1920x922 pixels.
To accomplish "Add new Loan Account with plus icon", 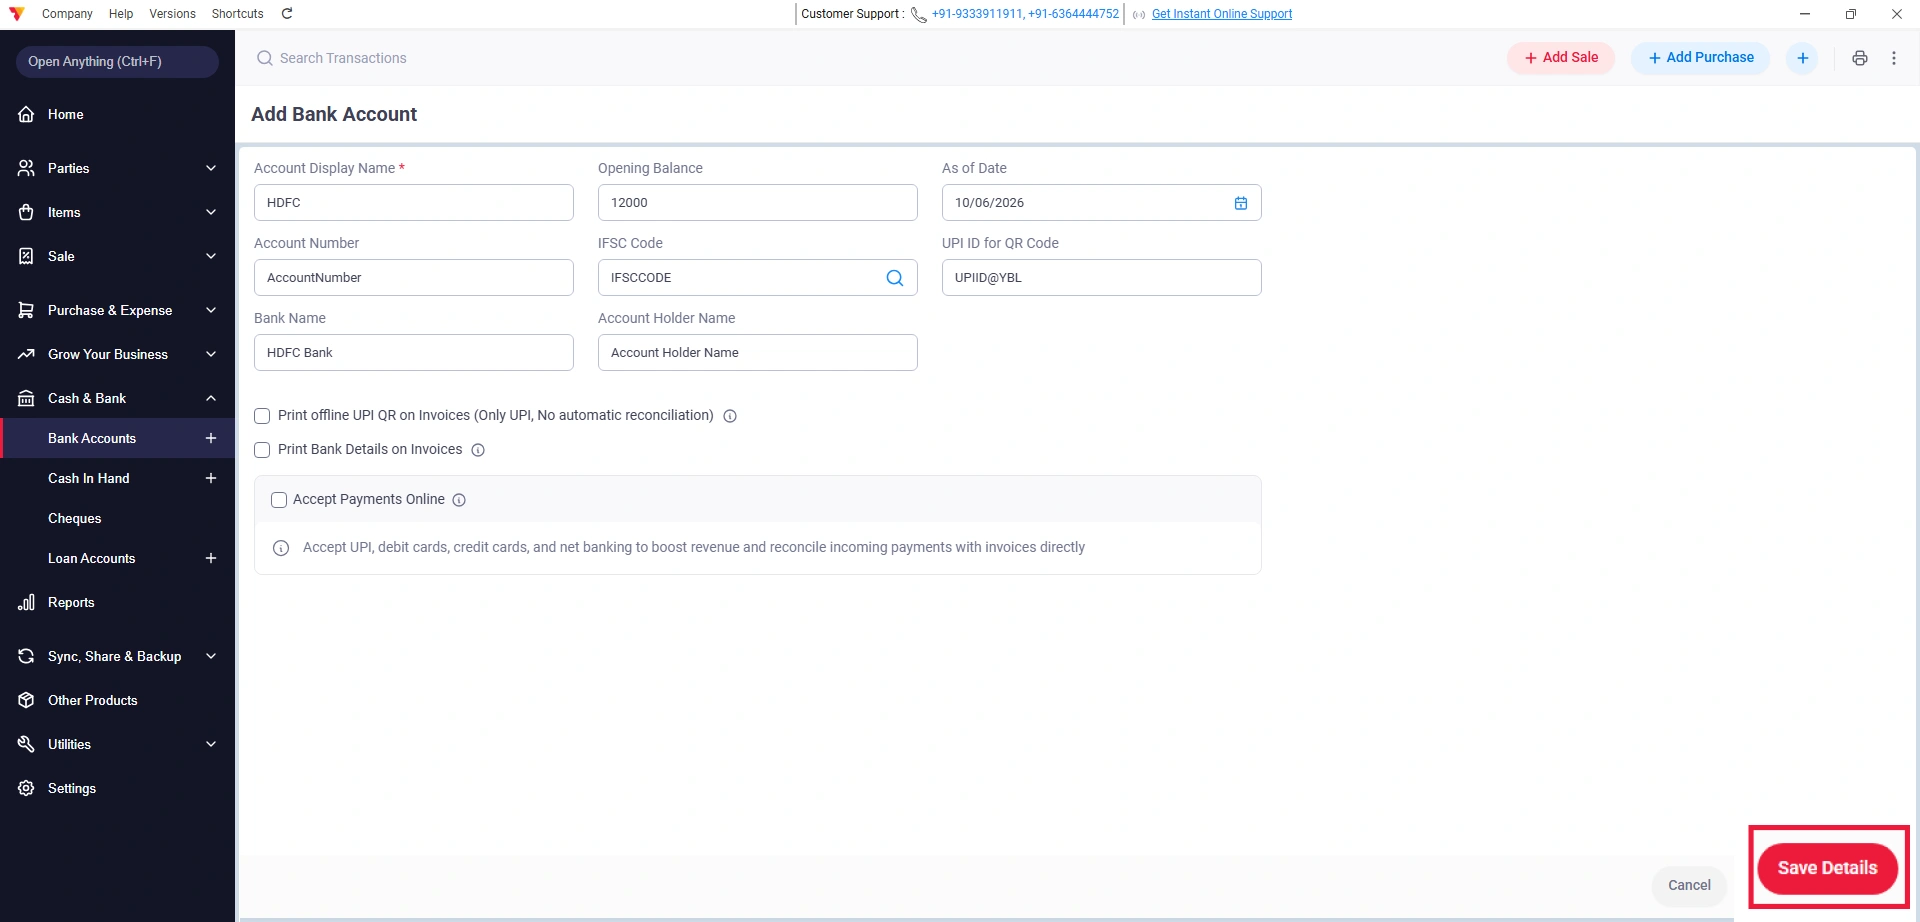I will [x=211, y=558].
